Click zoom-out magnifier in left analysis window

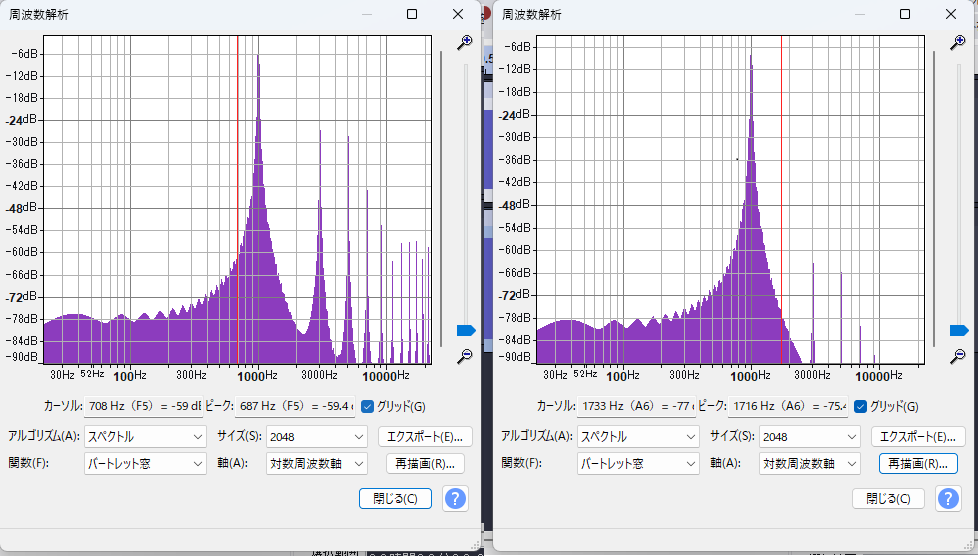pos(464,357)
